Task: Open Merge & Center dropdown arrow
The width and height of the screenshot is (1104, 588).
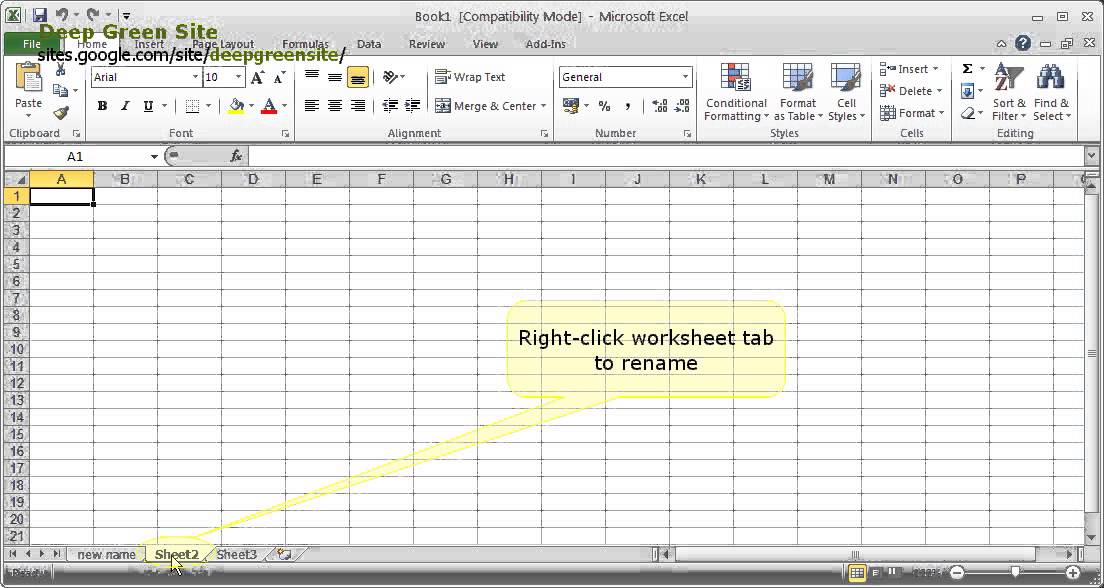Action: tap(544, 106)
